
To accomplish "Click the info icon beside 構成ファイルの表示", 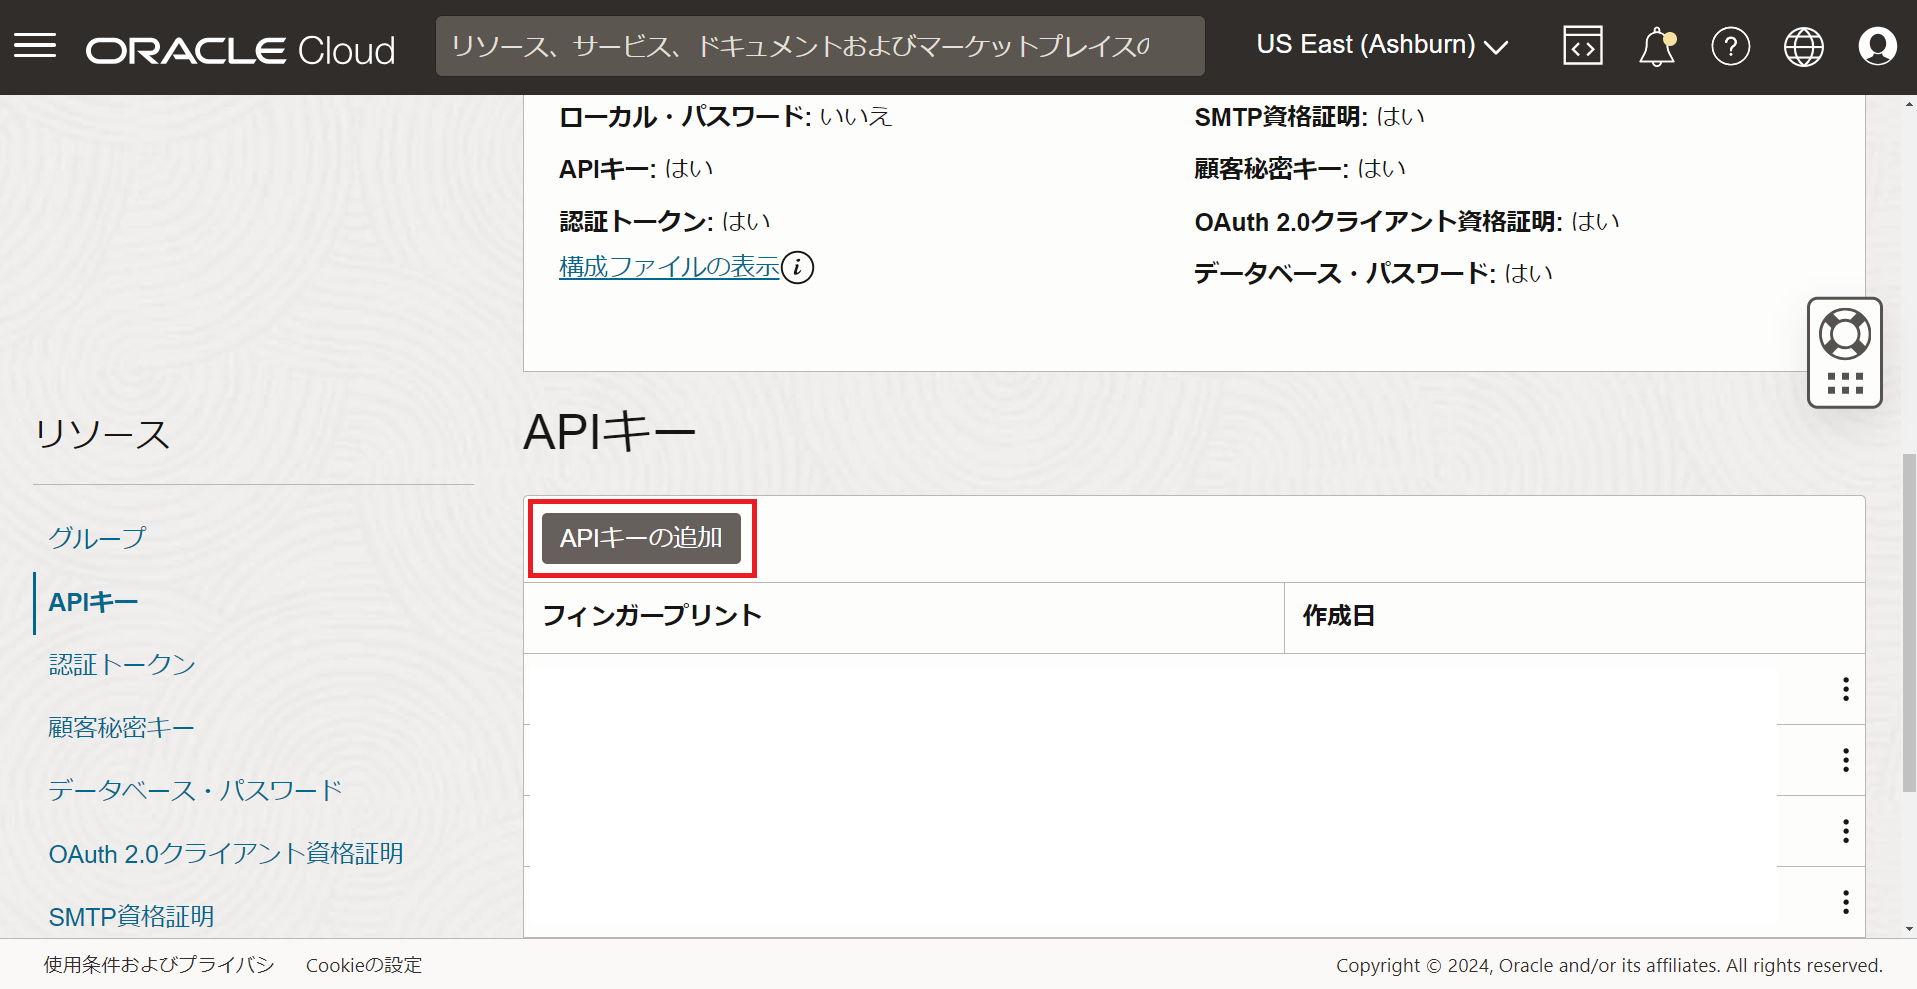I will [797, 267].
